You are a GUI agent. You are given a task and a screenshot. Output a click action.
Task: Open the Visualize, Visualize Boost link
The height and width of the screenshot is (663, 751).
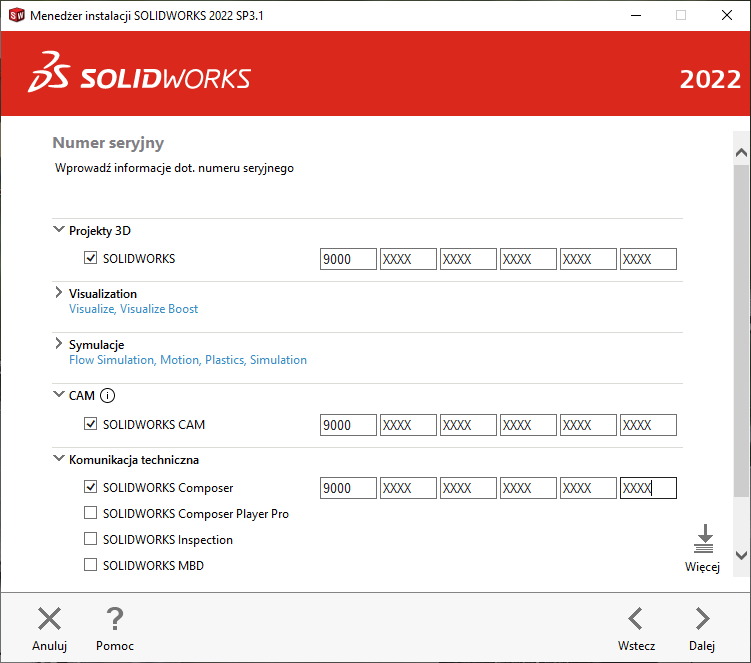point(133,309)
